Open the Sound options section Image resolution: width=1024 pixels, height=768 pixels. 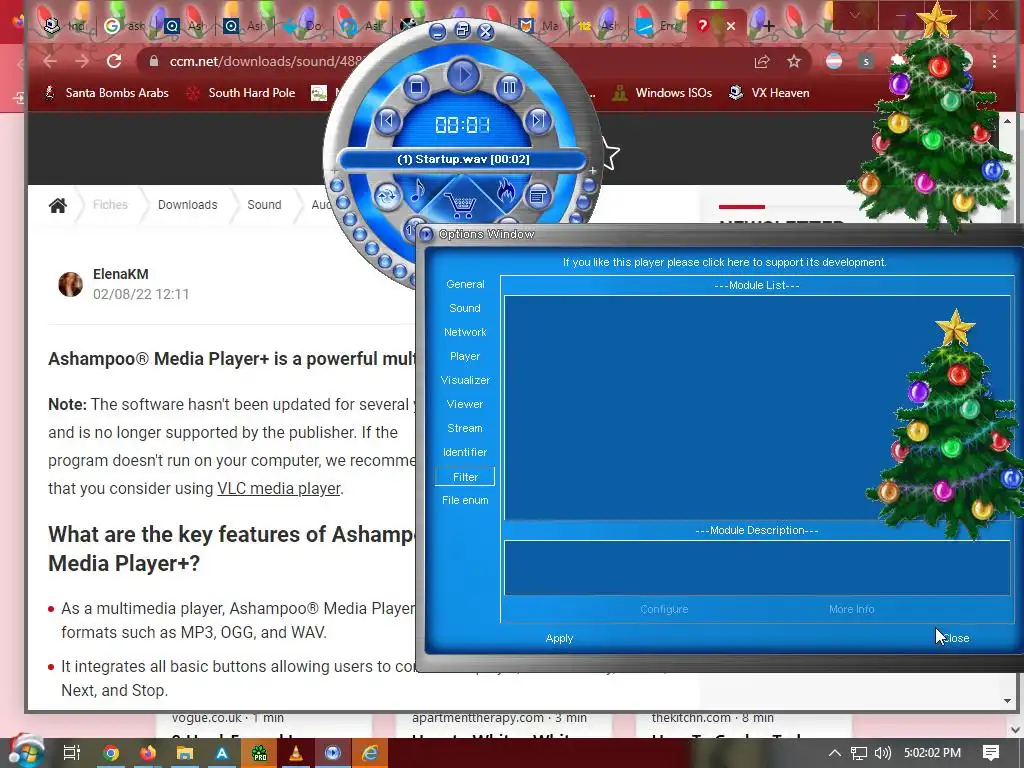coord(465,308)
